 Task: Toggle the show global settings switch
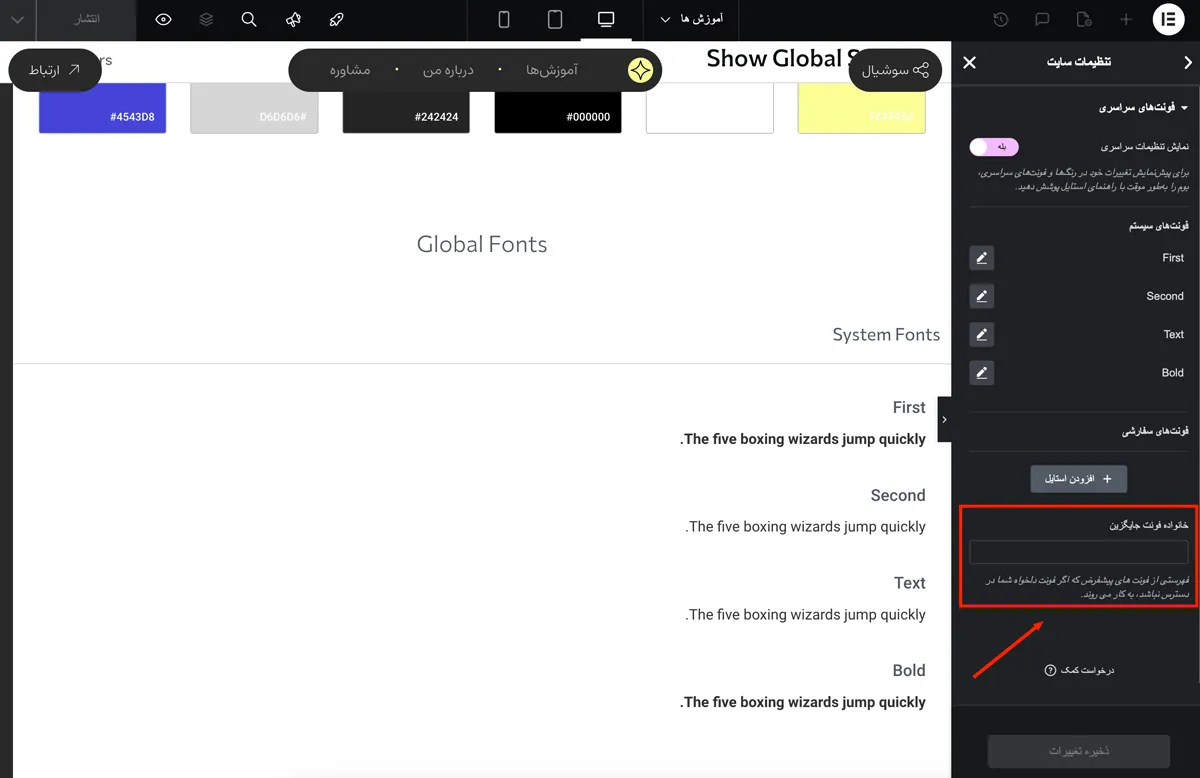pos(993,147)
